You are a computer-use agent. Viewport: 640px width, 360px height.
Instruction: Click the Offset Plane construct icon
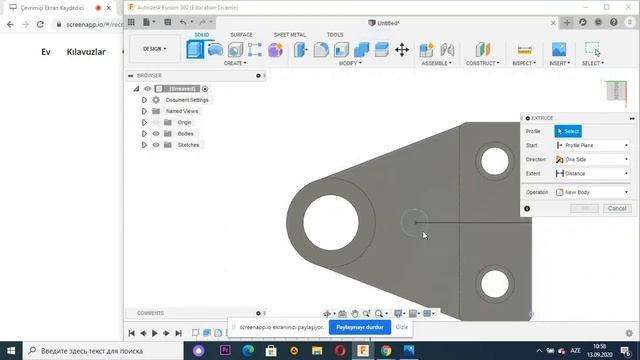click(x=482, y=50)
